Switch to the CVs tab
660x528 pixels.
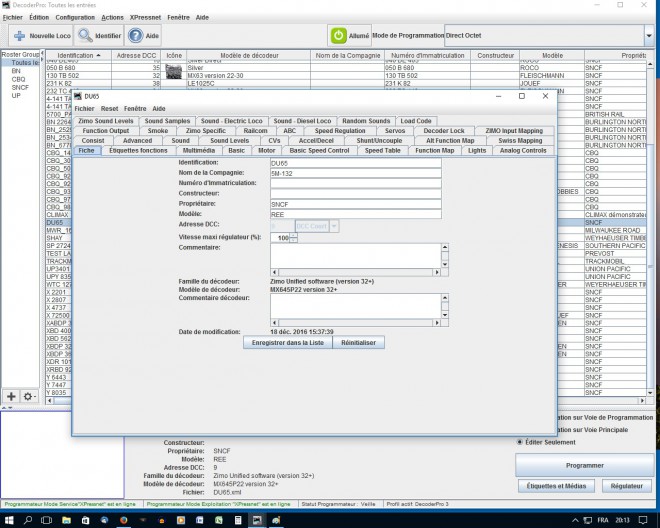pos(274,141)
